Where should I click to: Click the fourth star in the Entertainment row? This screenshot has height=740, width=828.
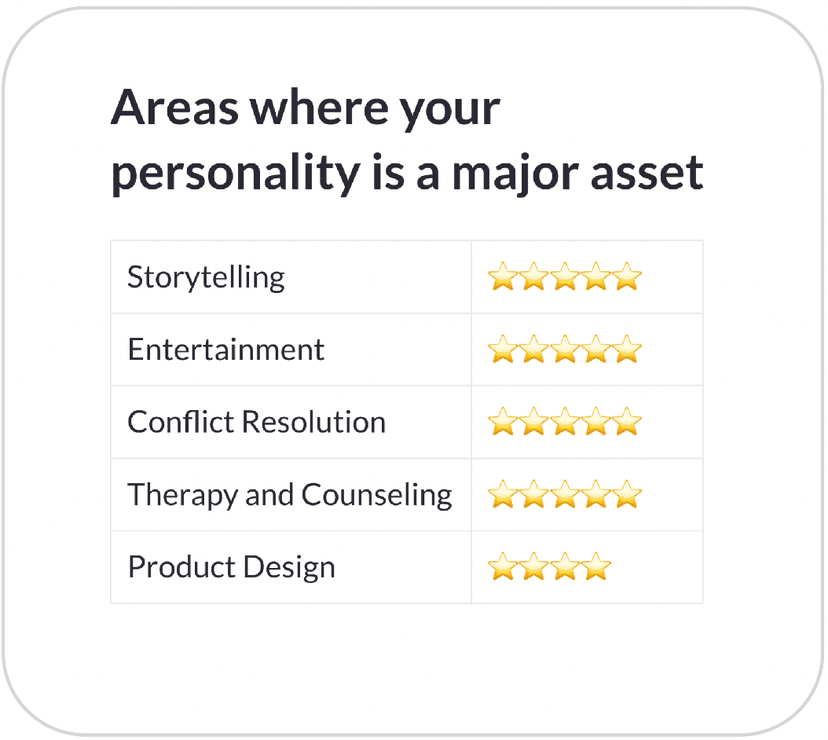595,350
